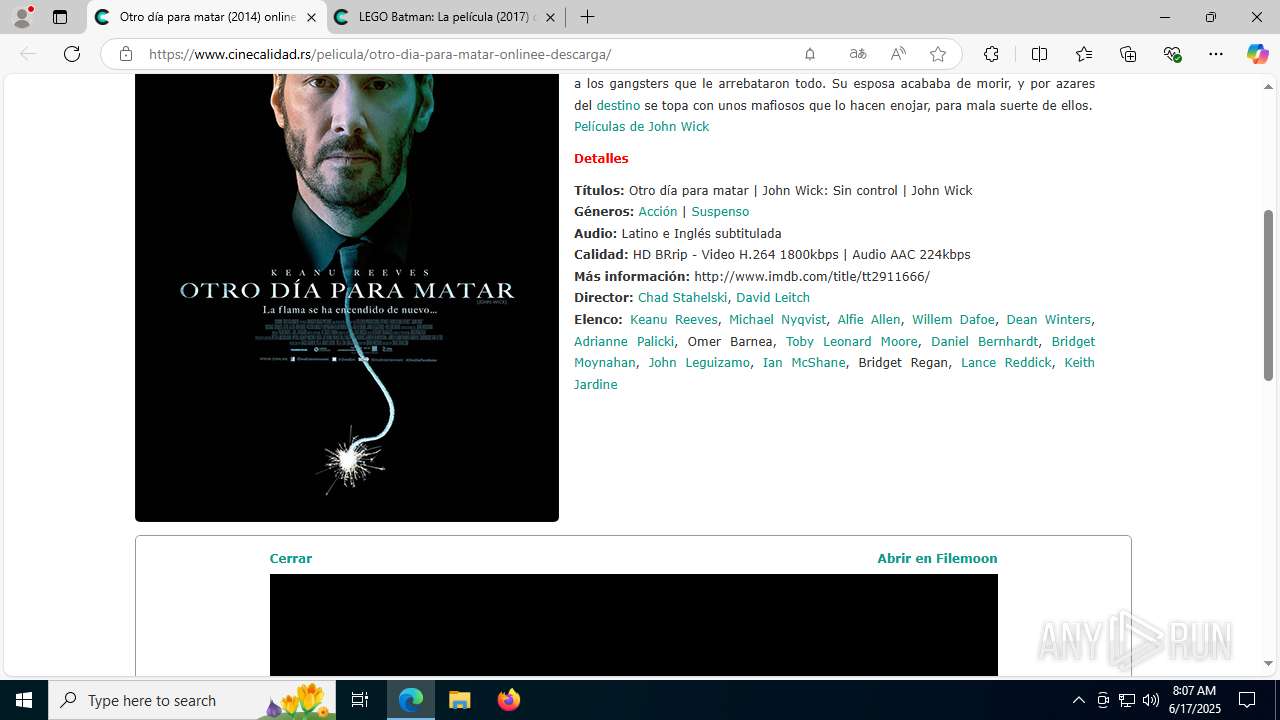This screenshot has height=720, width=1280.
Task: Open 'Lance Reddick' cast link
Action: (1006, 362)
